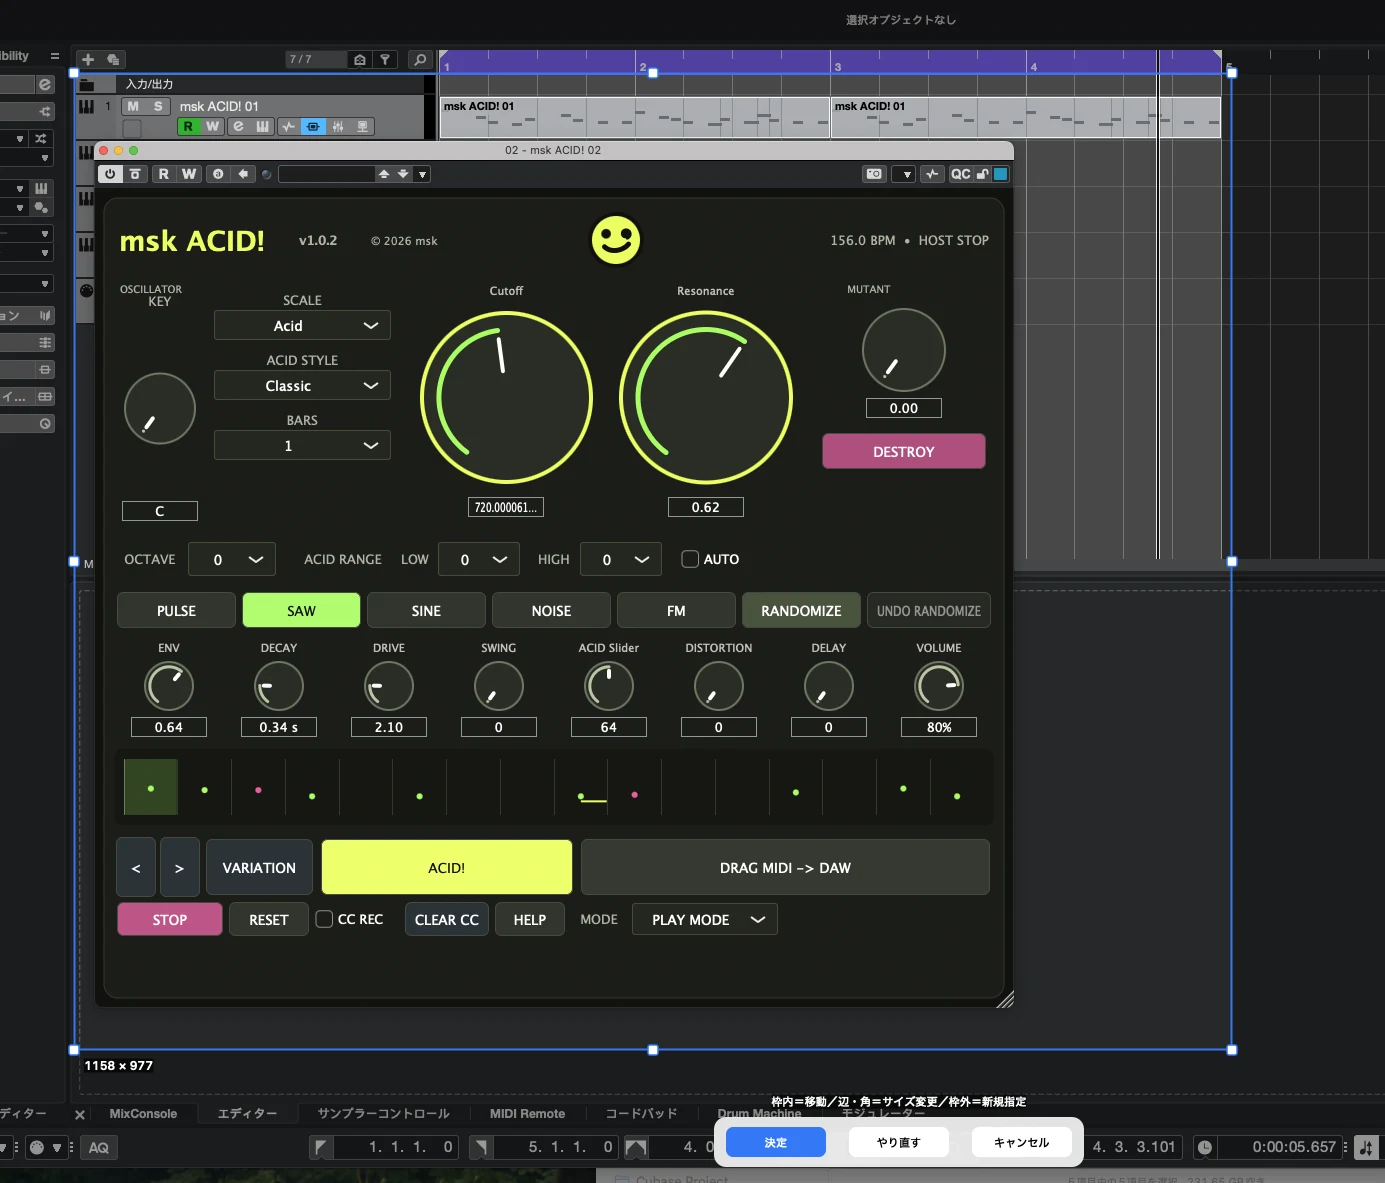Click the pink DESTROY button
The height and width of the screenshot is (1183, 1385).
(904, 452)
